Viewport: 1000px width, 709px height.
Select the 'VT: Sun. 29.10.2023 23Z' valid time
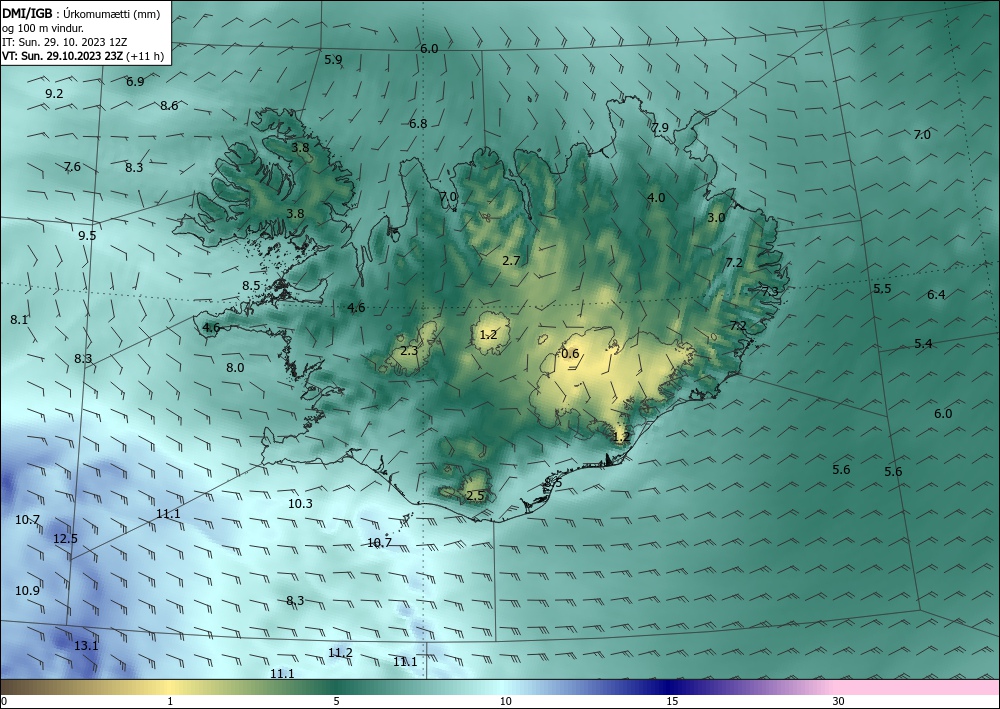coord(63,56)
